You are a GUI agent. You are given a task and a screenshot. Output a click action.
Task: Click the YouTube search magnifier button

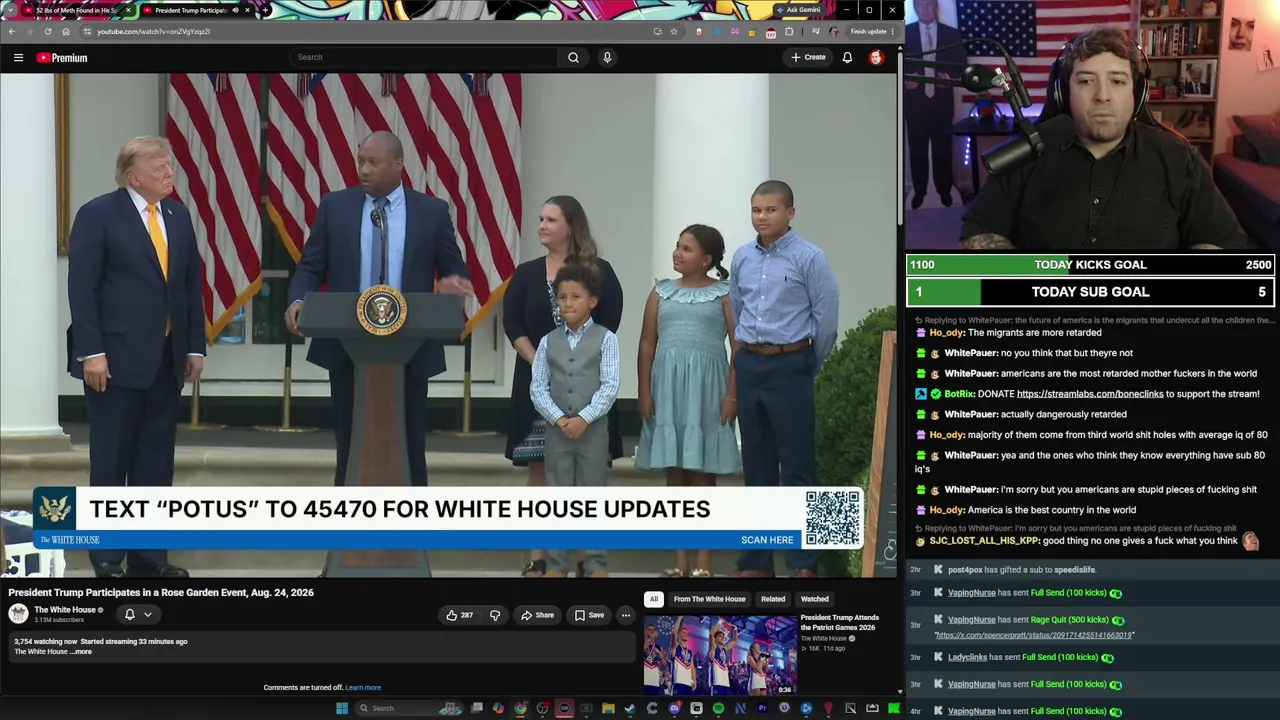(573, 57)
